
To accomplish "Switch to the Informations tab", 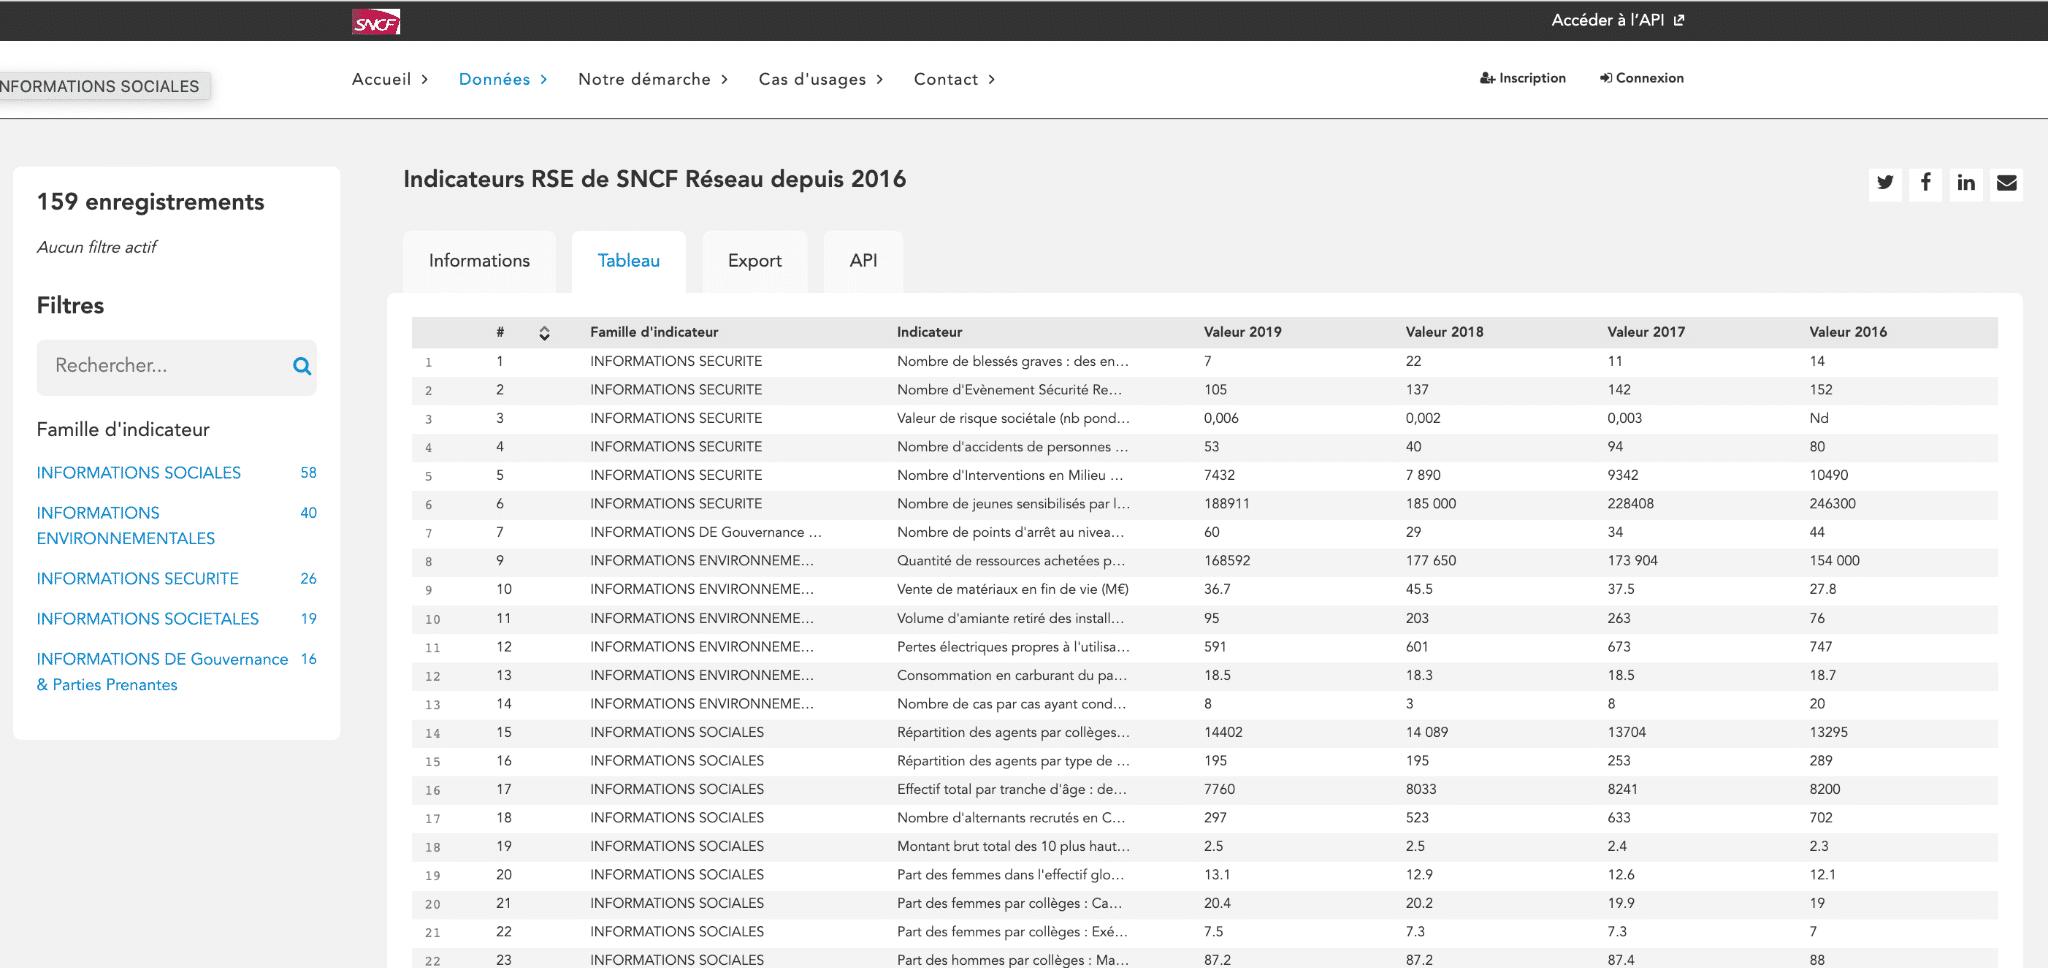I will coord(479,261).
